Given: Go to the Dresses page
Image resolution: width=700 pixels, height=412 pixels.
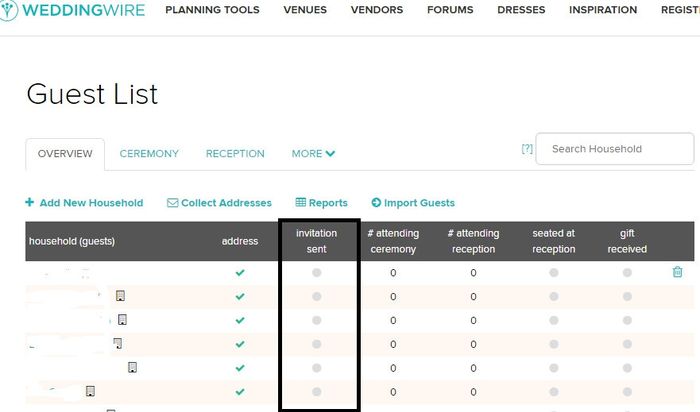Looking at the screenshot, I should [x=521, y=10].
